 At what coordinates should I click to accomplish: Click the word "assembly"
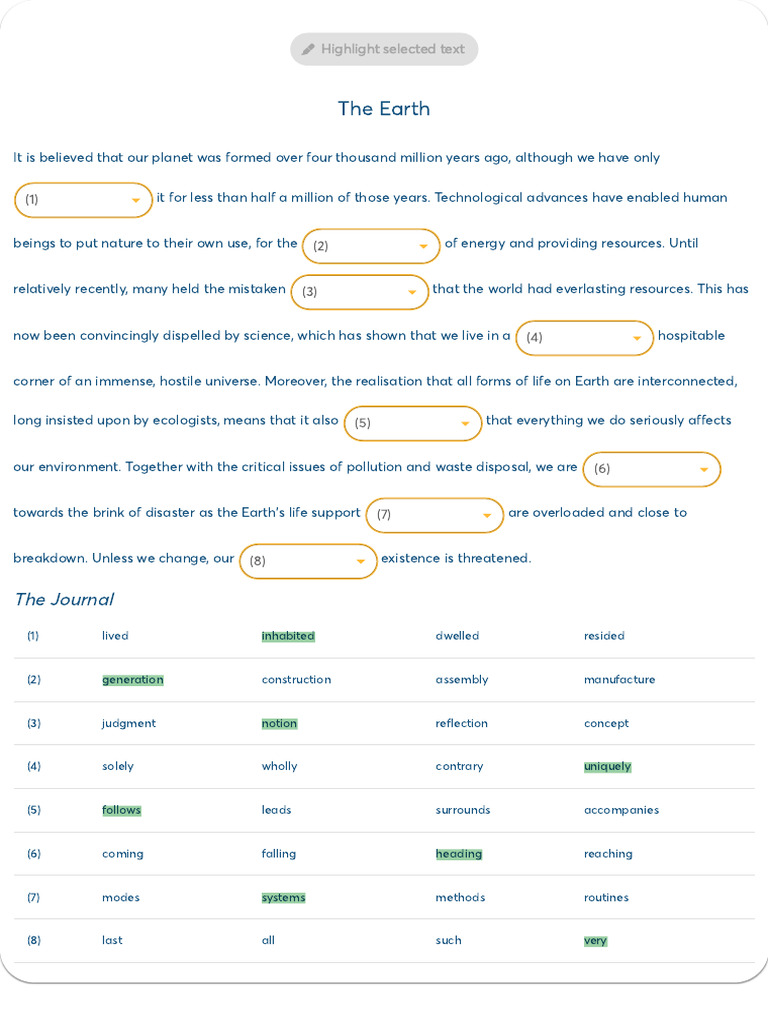coord(462,680)
